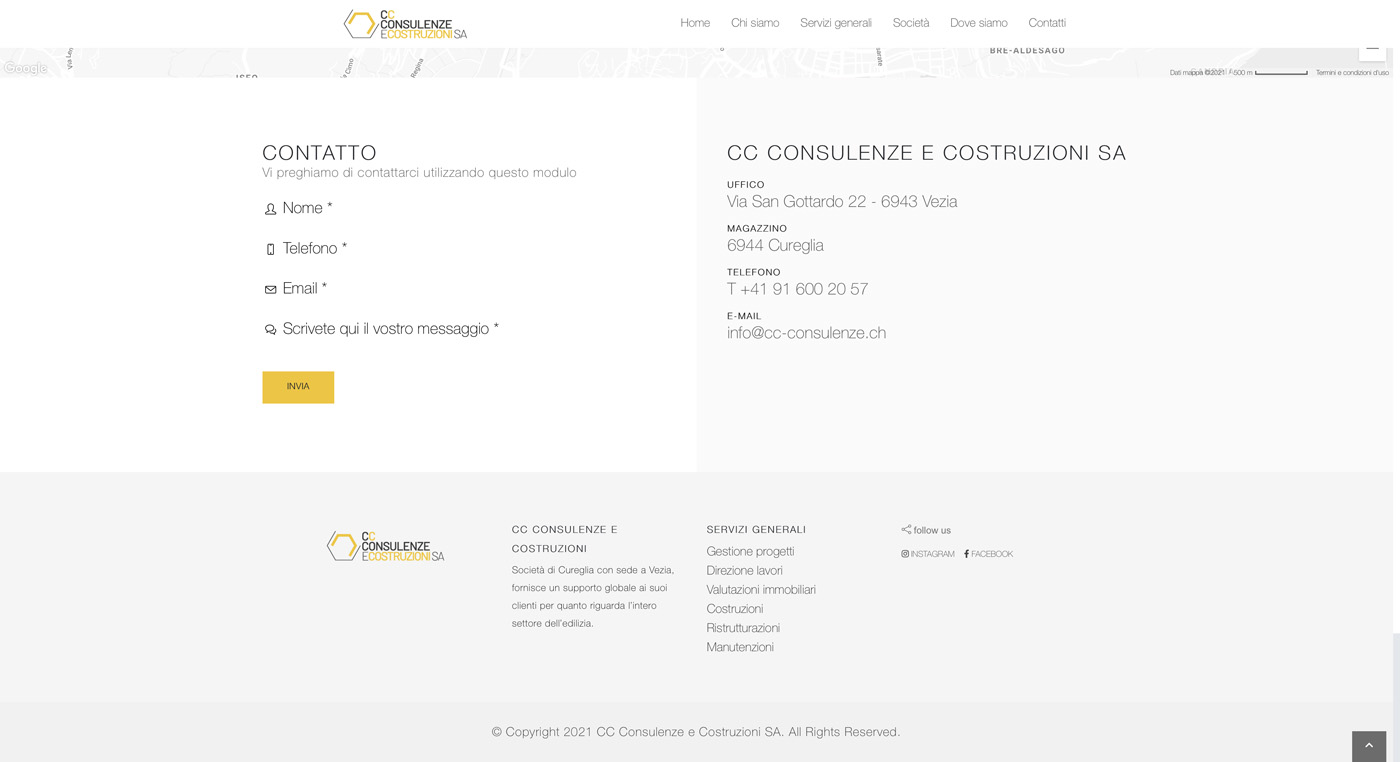Click the CC Consulenze header logo
This screenshot has width=1400, height=762.
click(x=405, y=24)
